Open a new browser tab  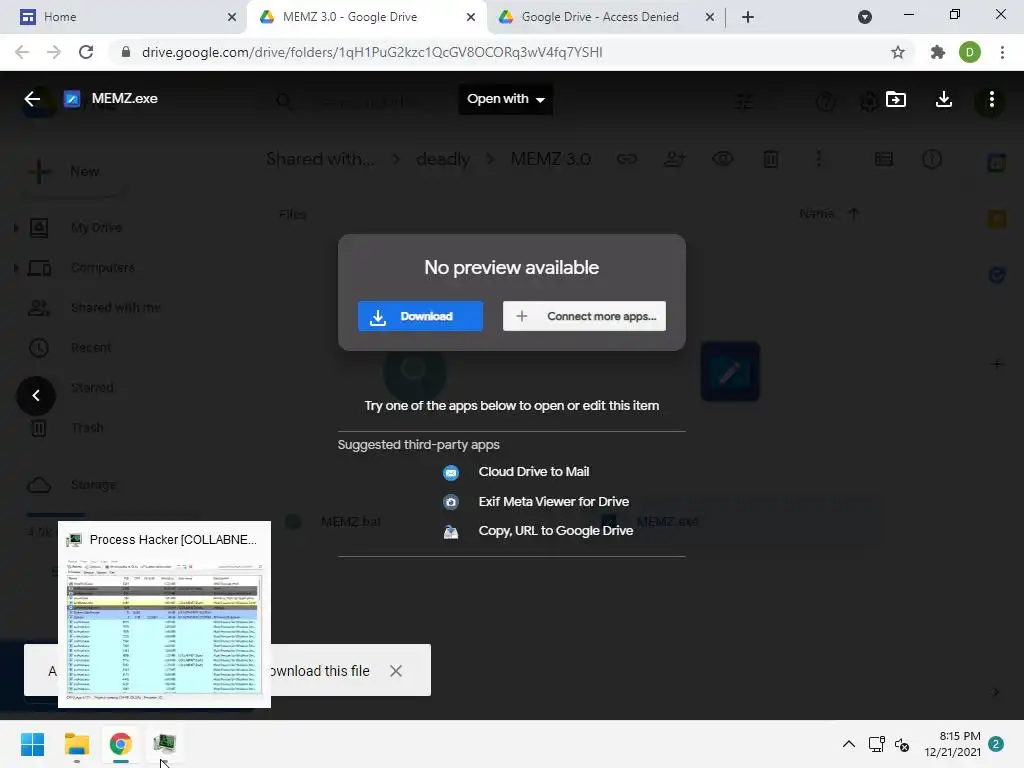point(748,17)
